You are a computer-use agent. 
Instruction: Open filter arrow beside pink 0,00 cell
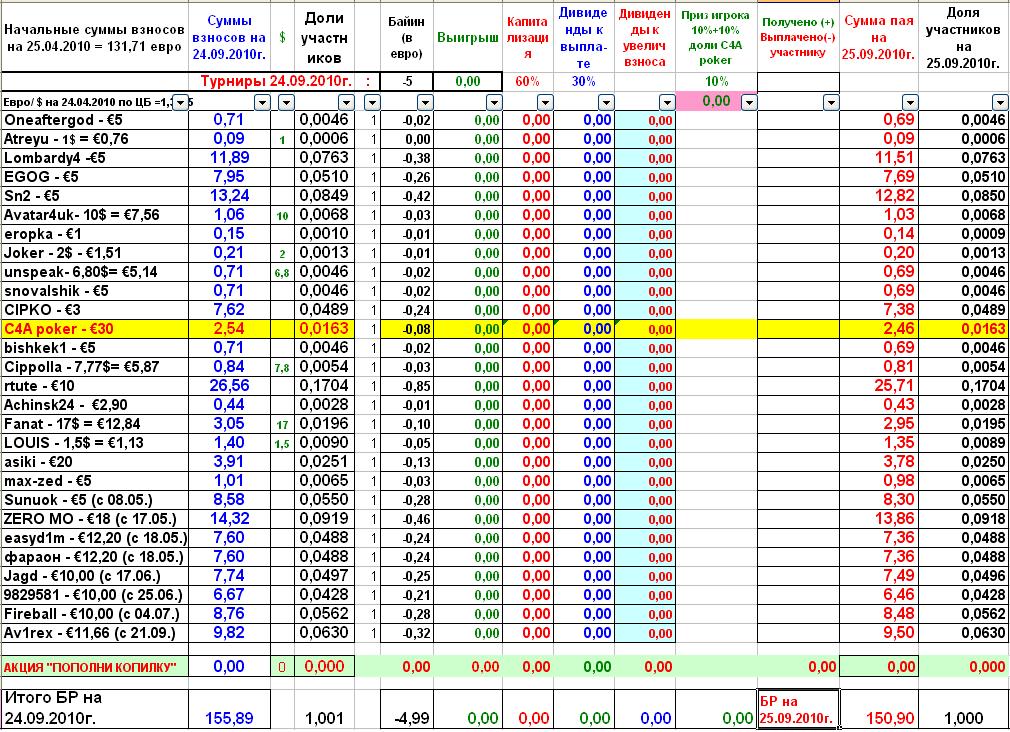(x=749, y=102)
